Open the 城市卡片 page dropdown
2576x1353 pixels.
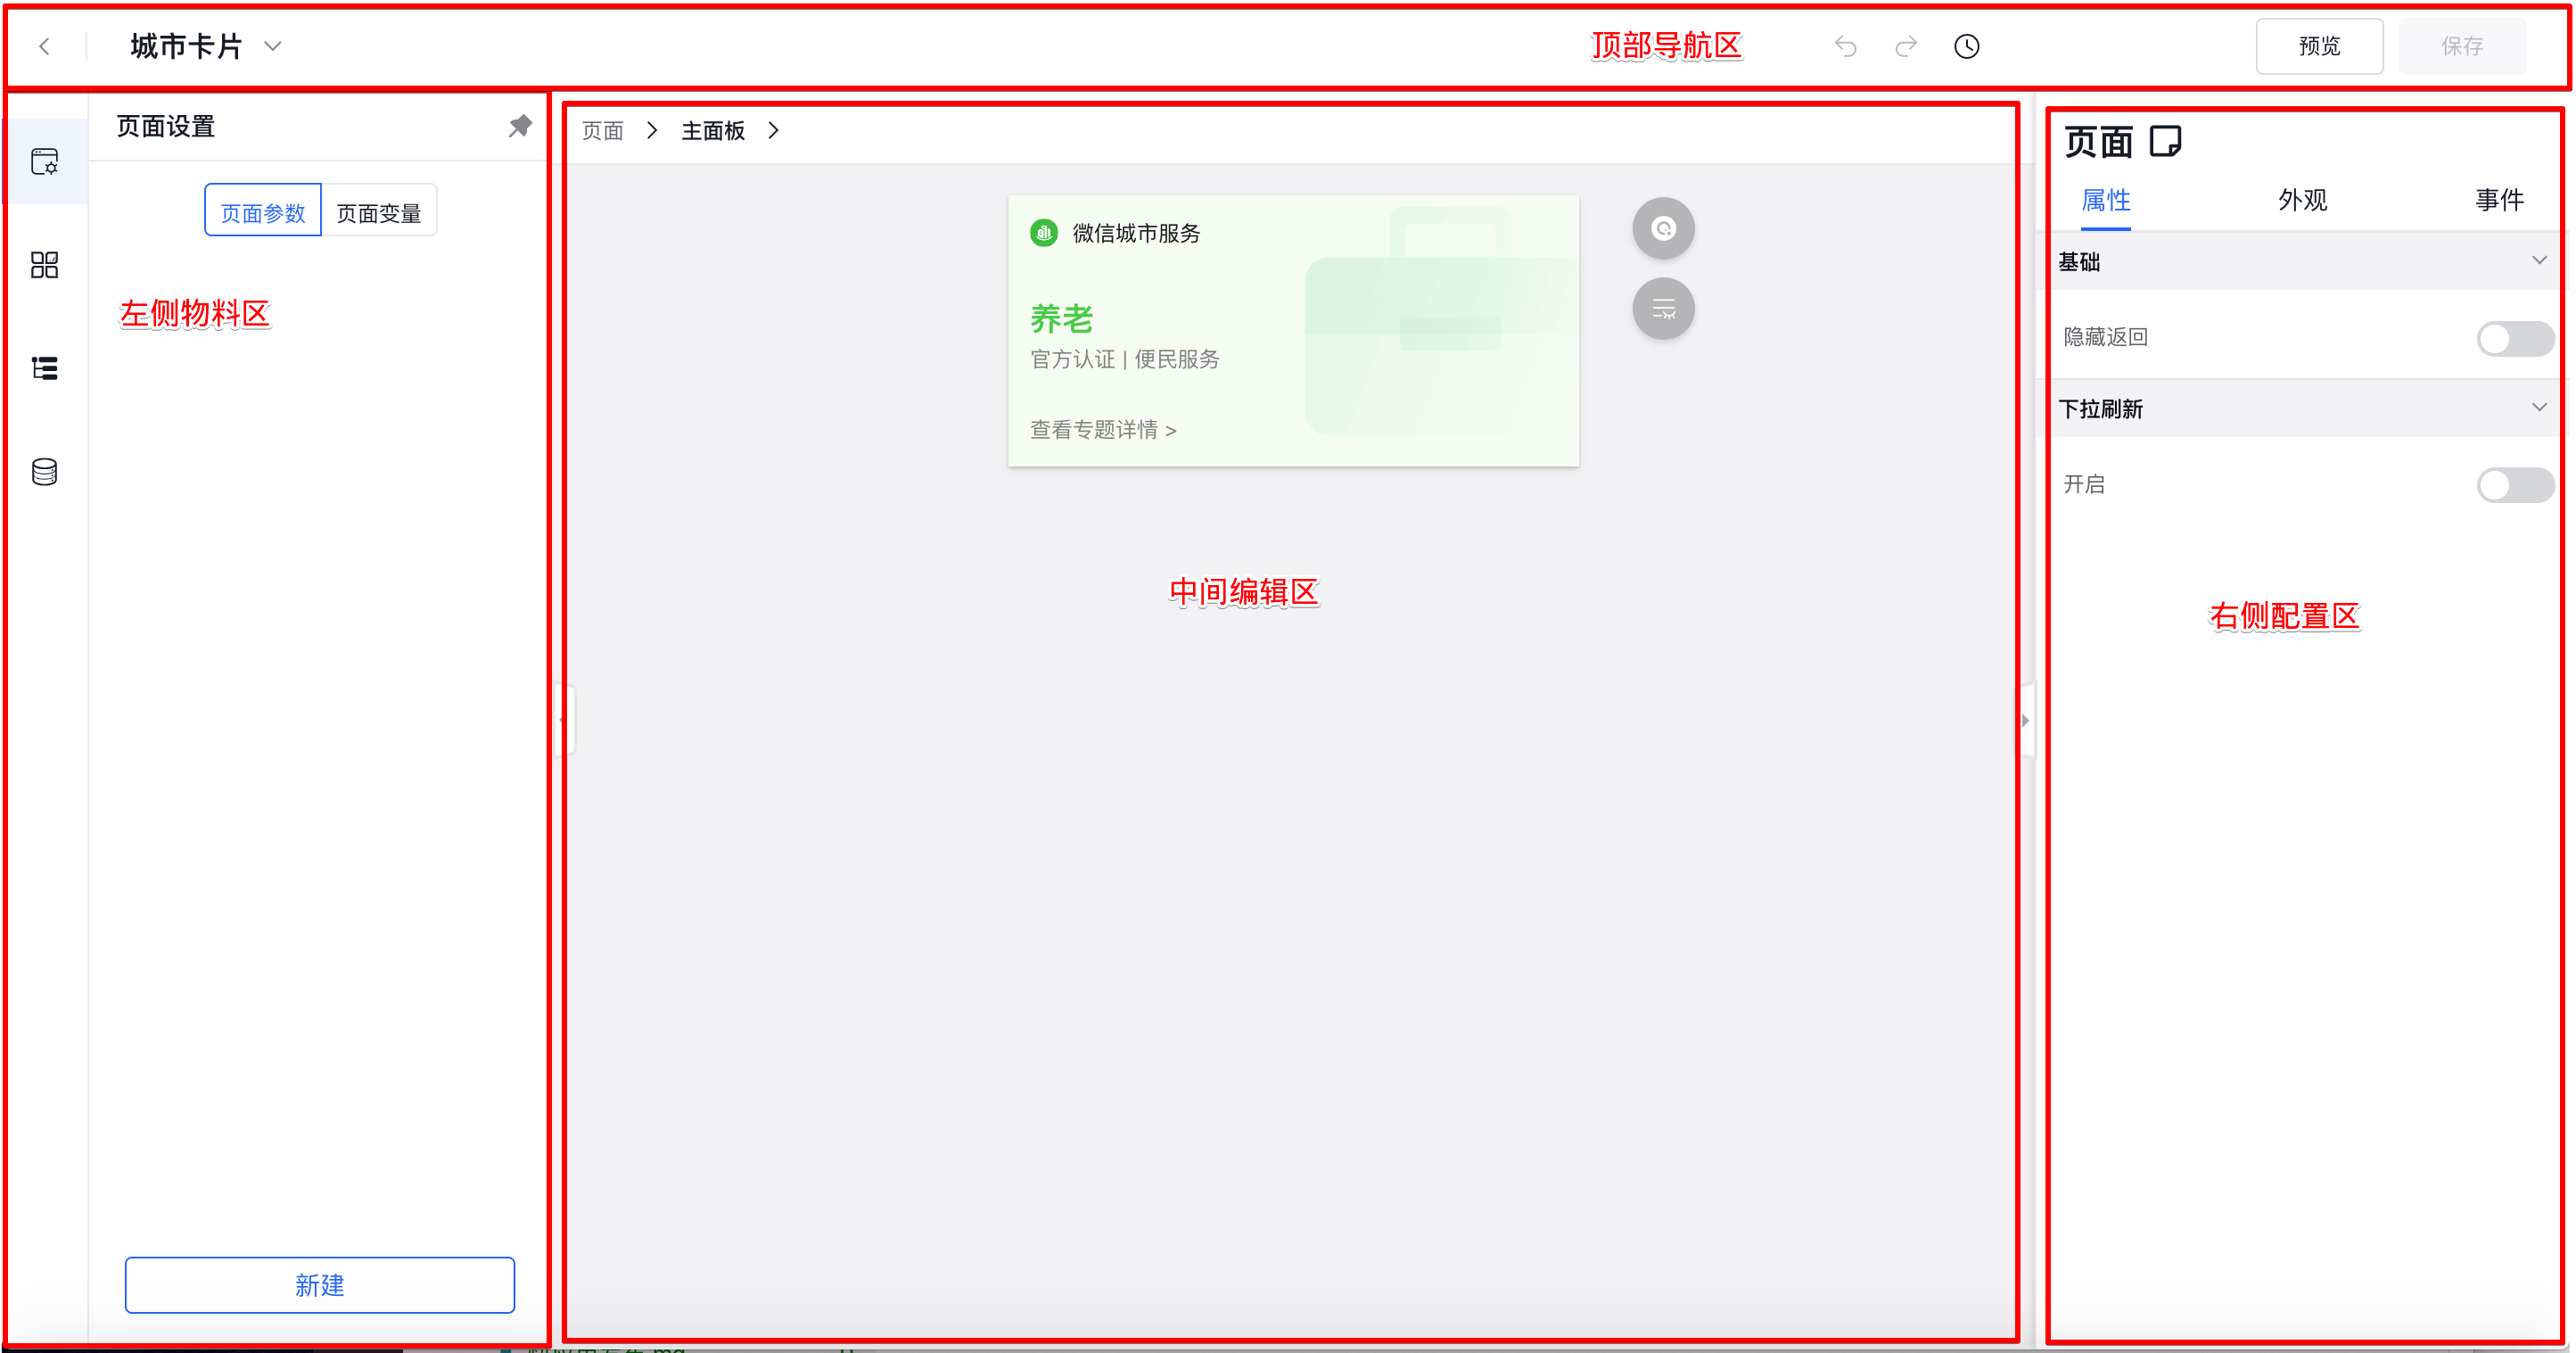[x=272, y=46]
